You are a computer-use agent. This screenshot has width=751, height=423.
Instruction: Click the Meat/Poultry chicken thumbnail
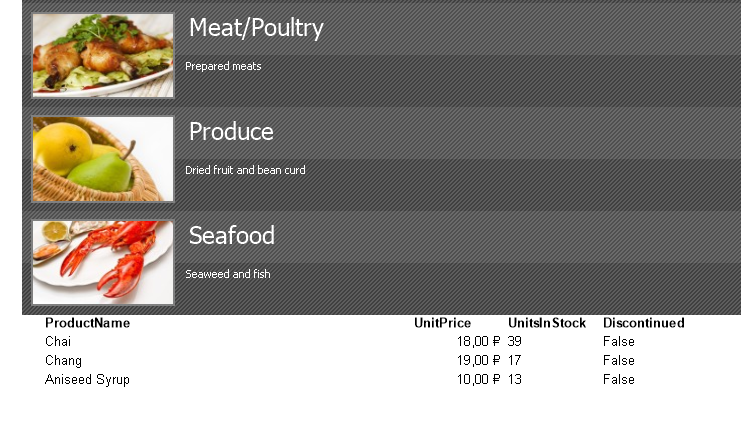tap(103, 56)
